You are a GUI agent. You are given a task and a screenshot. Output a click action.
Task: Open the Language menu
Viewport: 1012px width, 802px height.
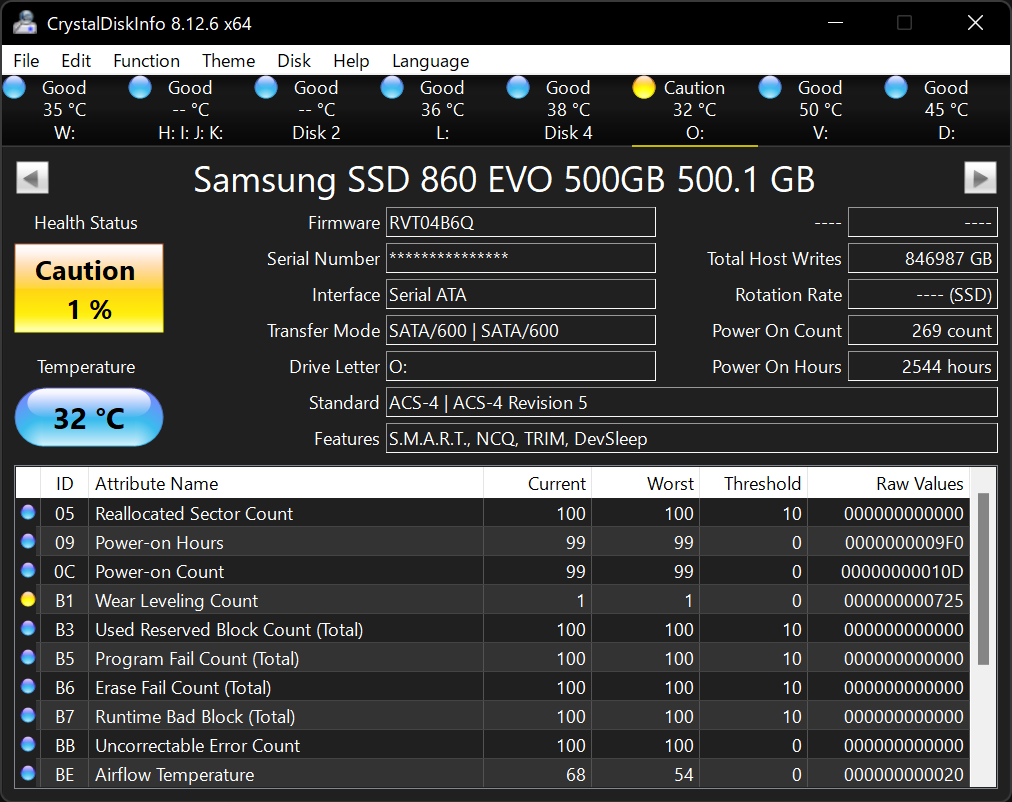click(x=430, y=60)
